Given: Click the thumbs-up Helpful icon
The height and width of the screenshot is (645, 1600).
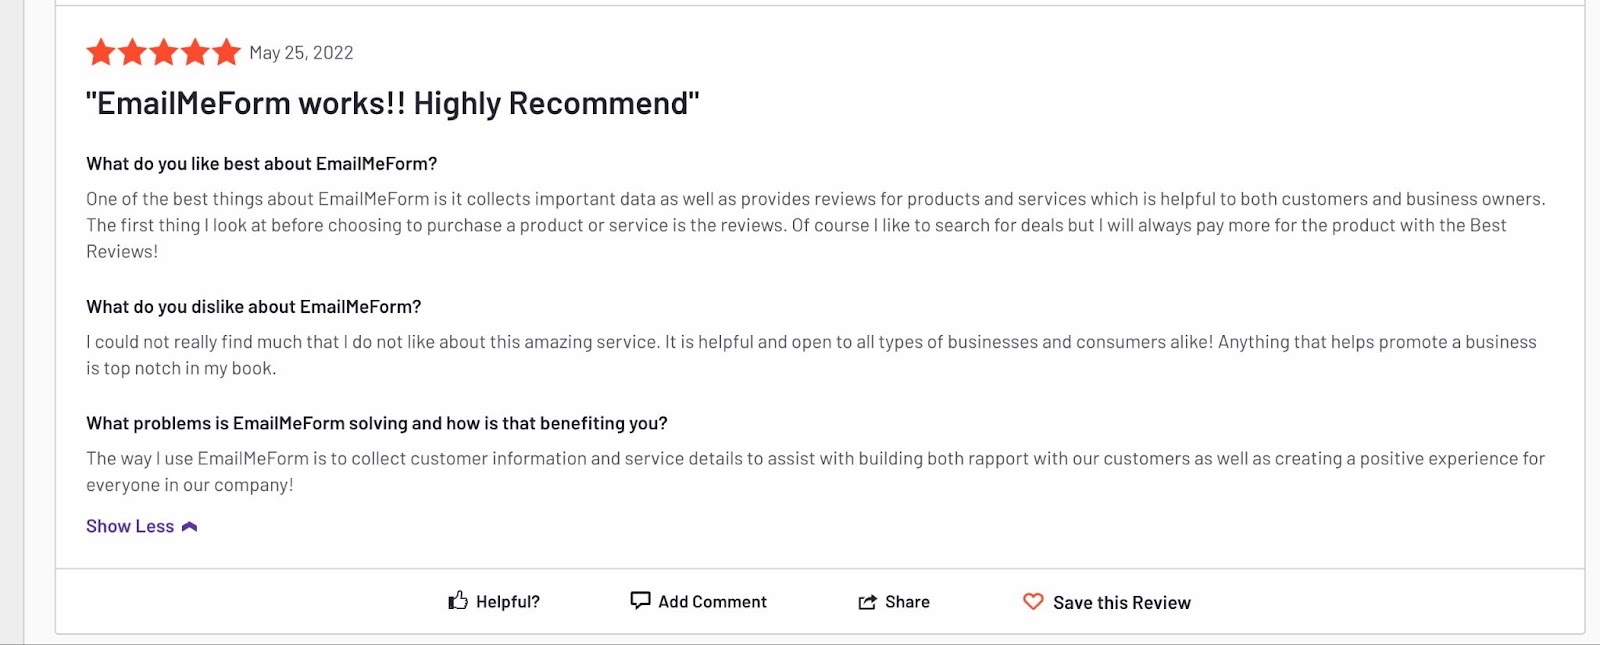Looking at the screenshot, I should pyautogui.click(x=458, y=601).
